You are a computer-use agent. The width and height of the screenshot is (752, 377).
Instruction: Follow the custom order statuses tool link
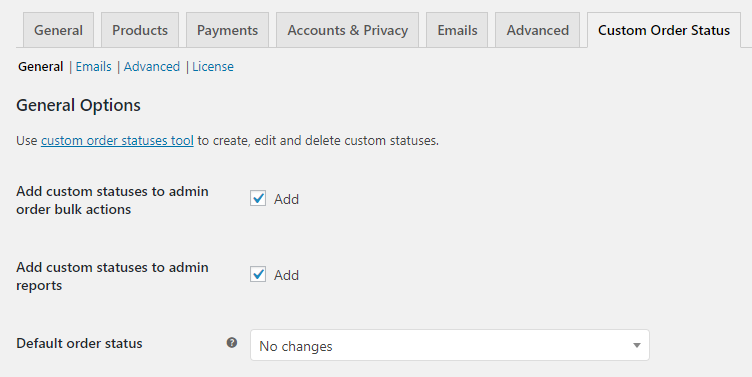tap(118, 141)
